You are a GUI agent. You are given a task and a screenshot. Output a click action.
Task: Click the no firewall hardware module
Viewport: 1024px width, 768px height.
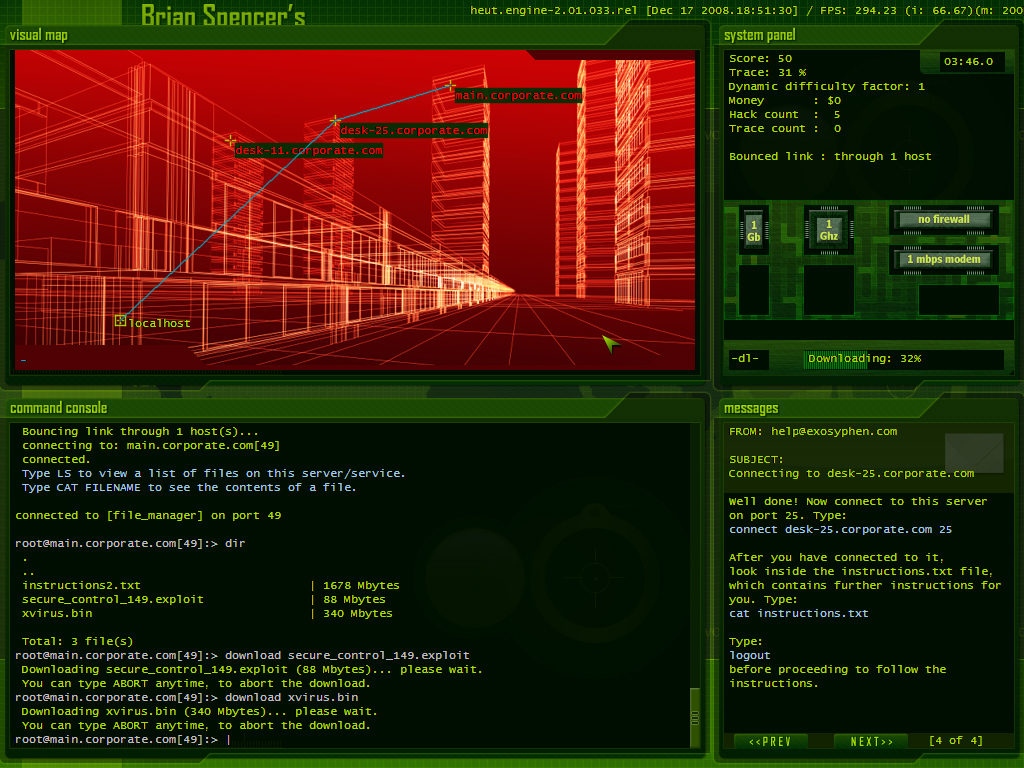[944, 220]
